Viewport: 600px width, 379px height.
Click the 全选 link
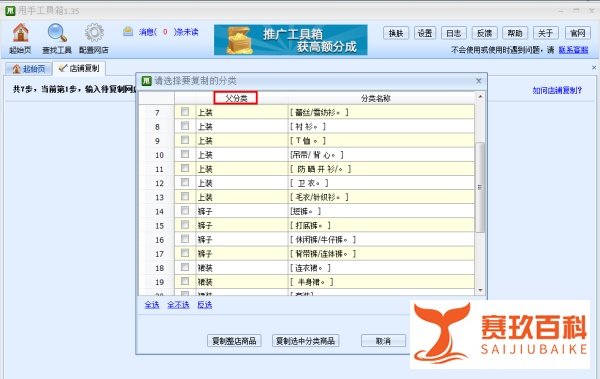click(152, 305)
